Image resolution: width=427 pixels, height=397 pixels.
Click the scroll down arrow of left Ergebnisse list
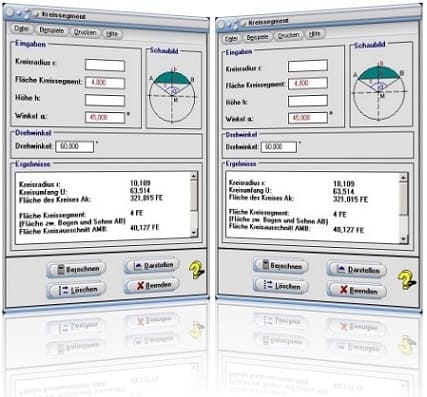coord(194,234)
